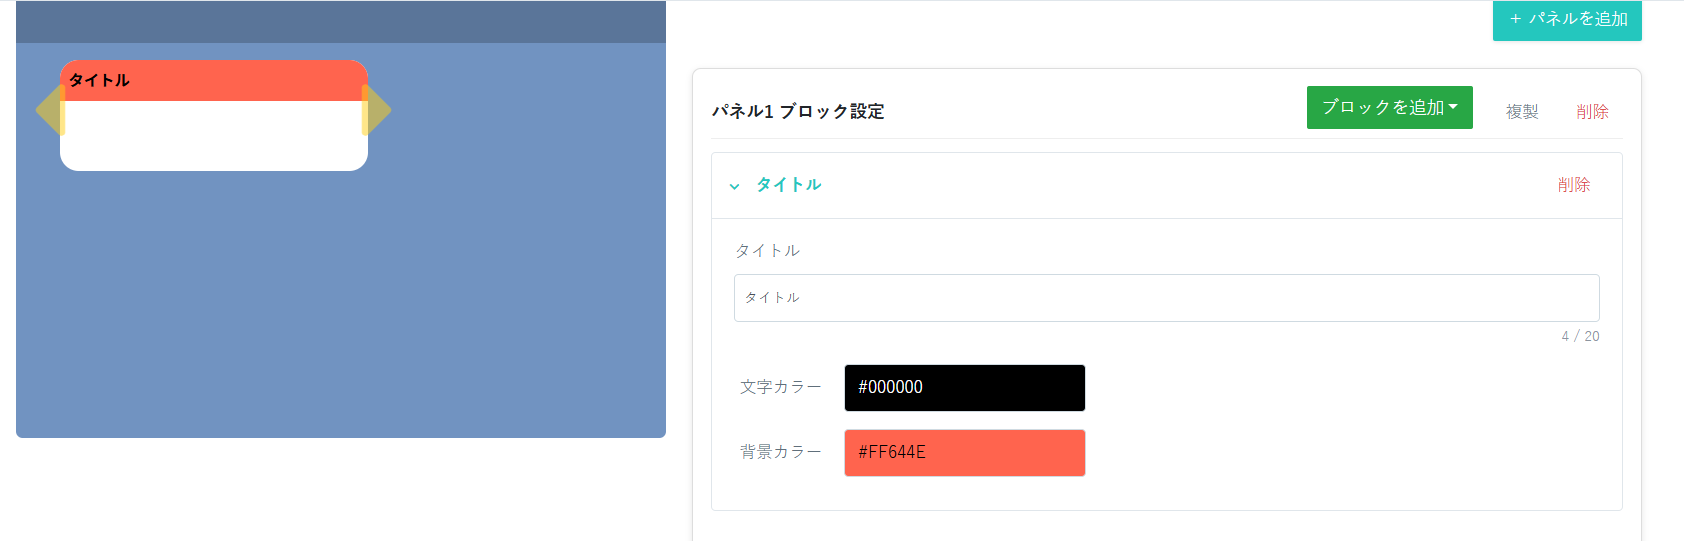The image size is (1684, 541).
Task: Open the ブロックを追加 dropdown
Action: point(1389,108)
